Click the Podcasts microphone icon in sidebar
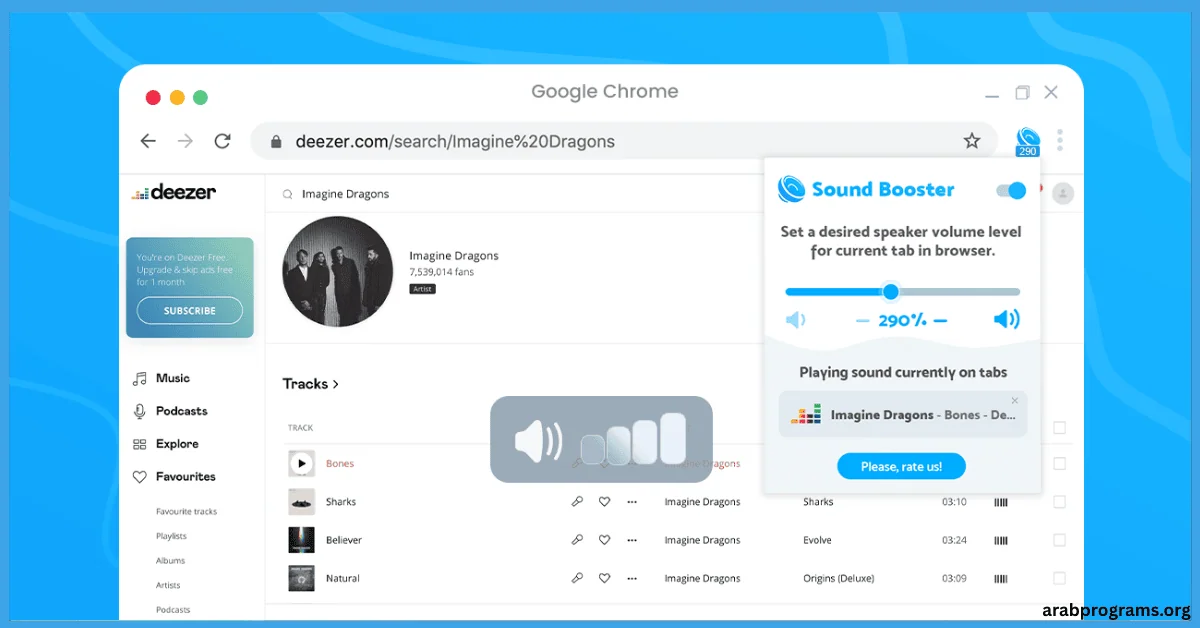1200x628 pixels. point(140,411)
